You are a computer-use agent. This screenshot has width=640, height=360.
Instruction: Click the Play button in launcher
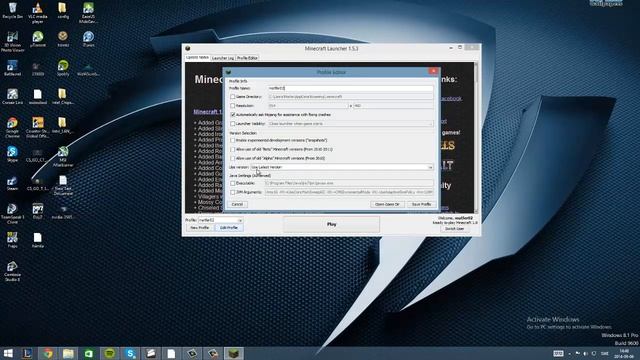coord(331,224)
